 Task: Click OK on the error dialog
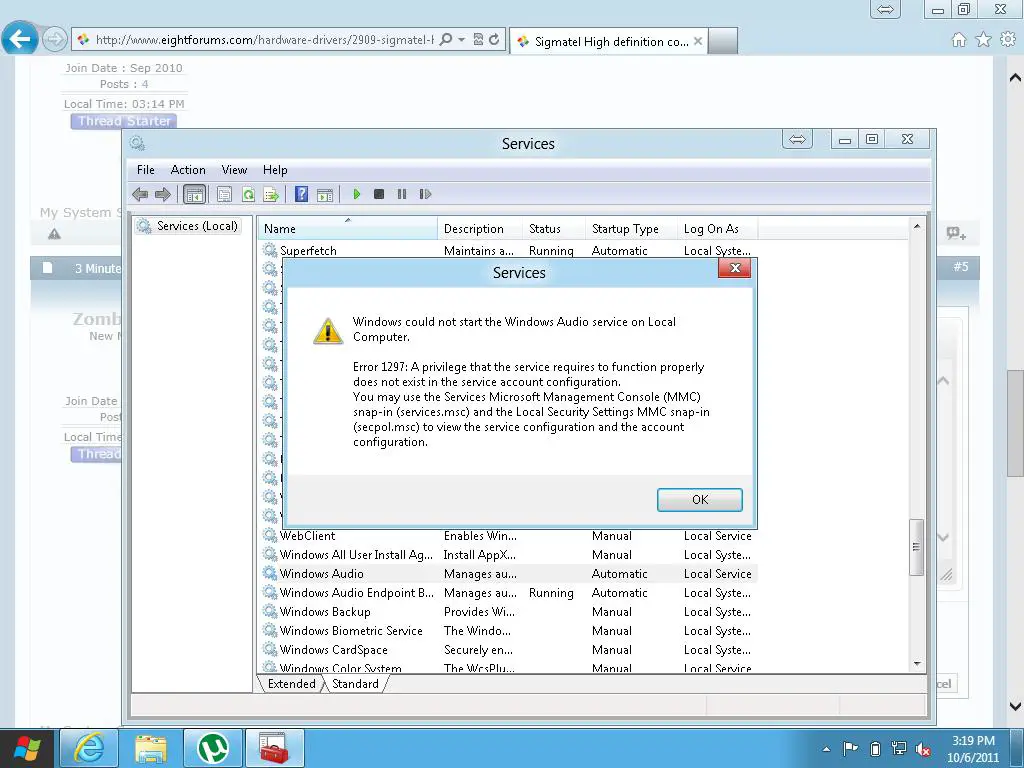pos(699,500)
